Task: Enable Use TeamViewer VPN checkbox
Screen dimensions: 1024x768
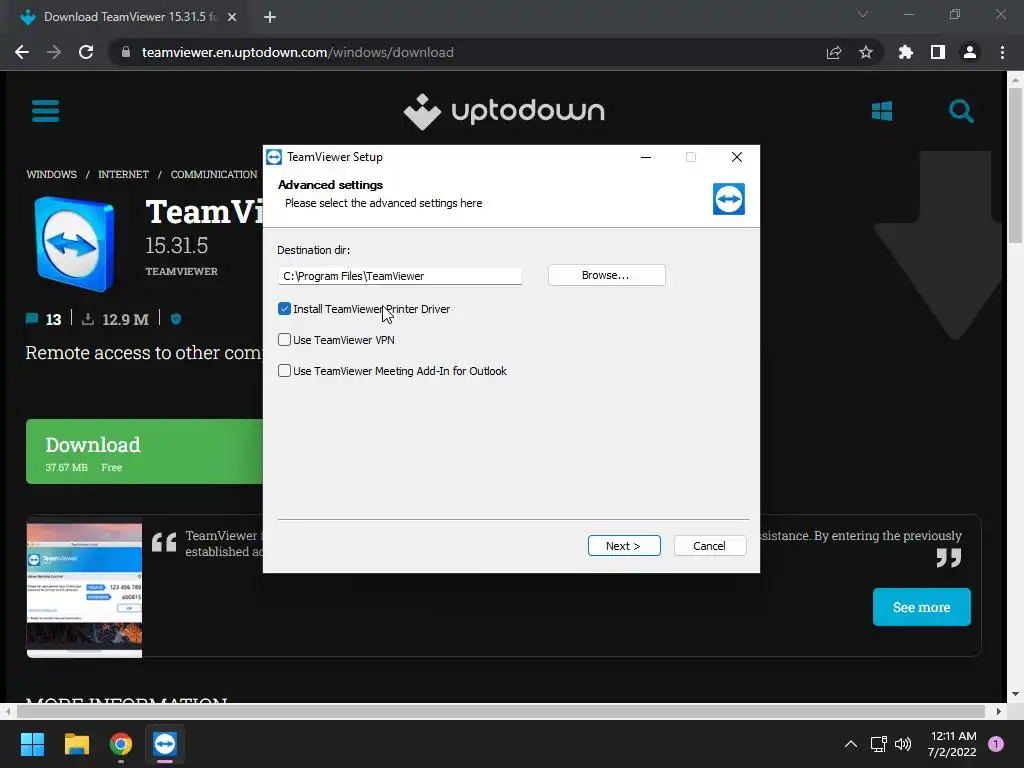Action: tap(284, 340)
